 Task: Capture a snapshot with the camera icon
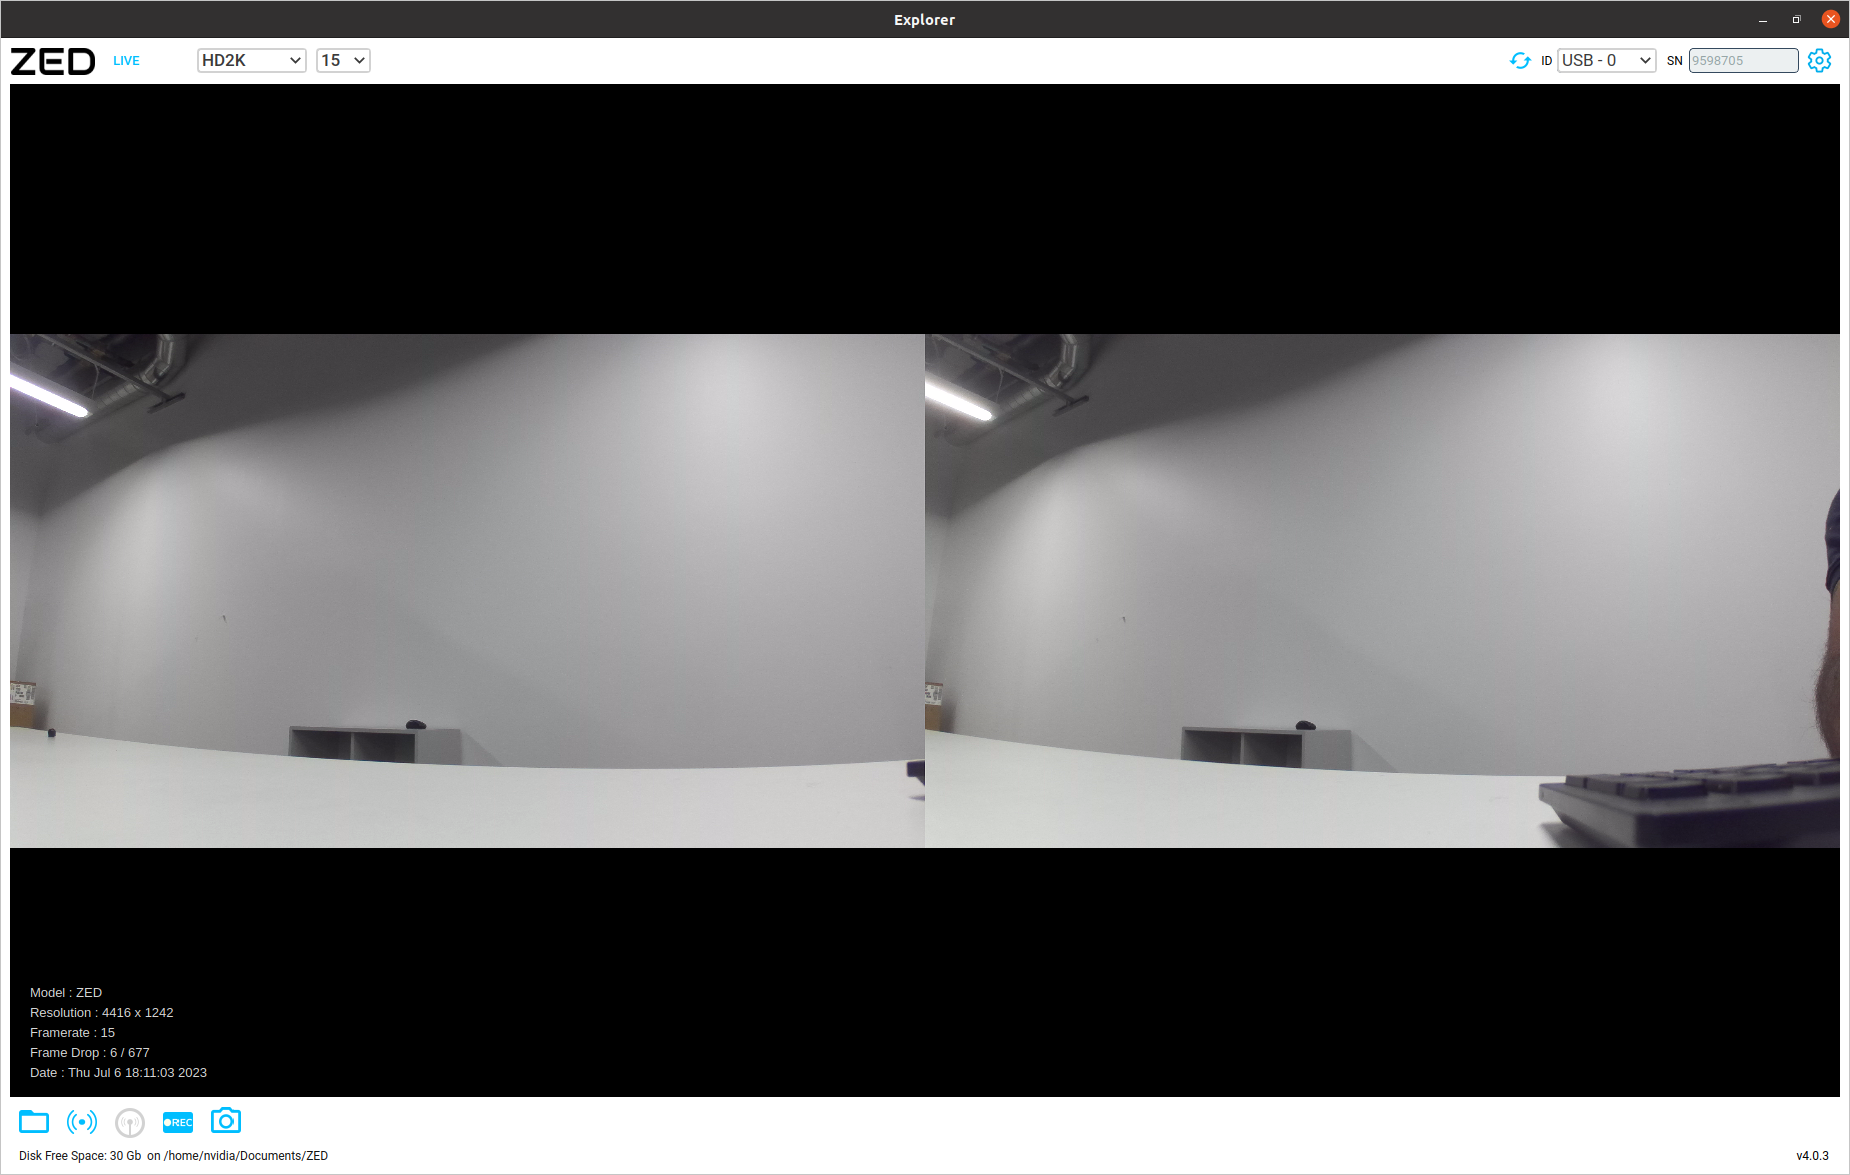[x=225, y=1121]
